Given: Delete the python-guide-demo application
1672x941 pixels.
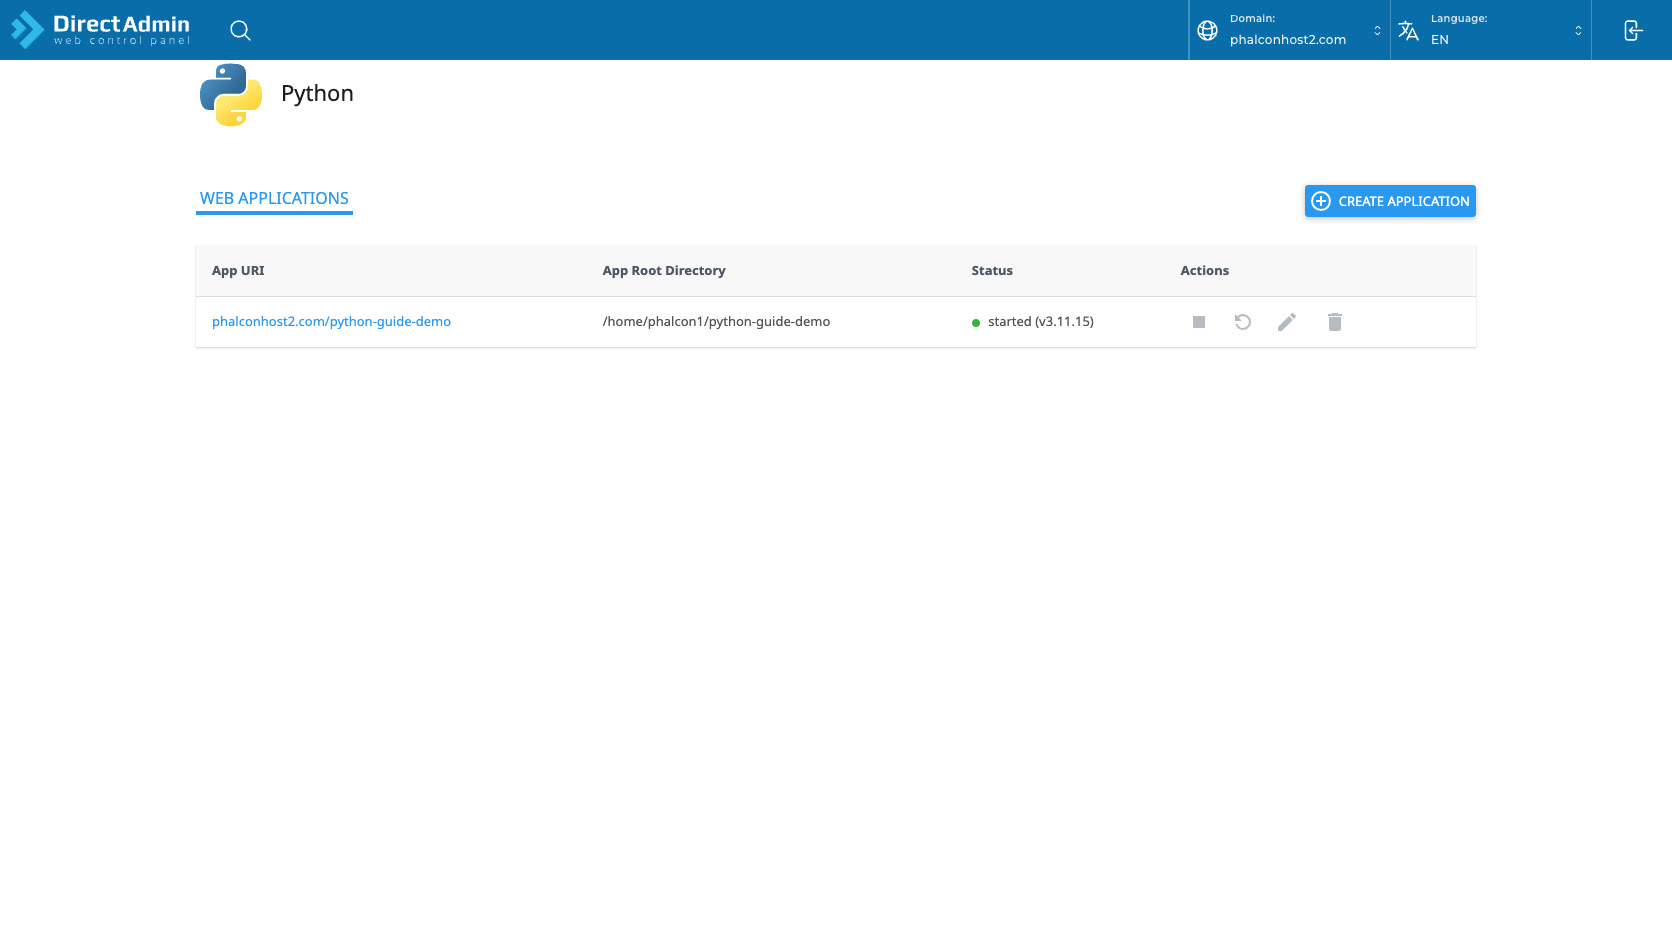Looking at the screenshot, I should point(1334,322).
